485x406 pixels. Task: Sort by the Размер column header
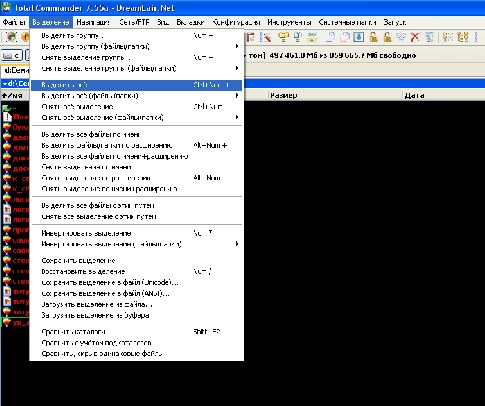click(335, 96)
